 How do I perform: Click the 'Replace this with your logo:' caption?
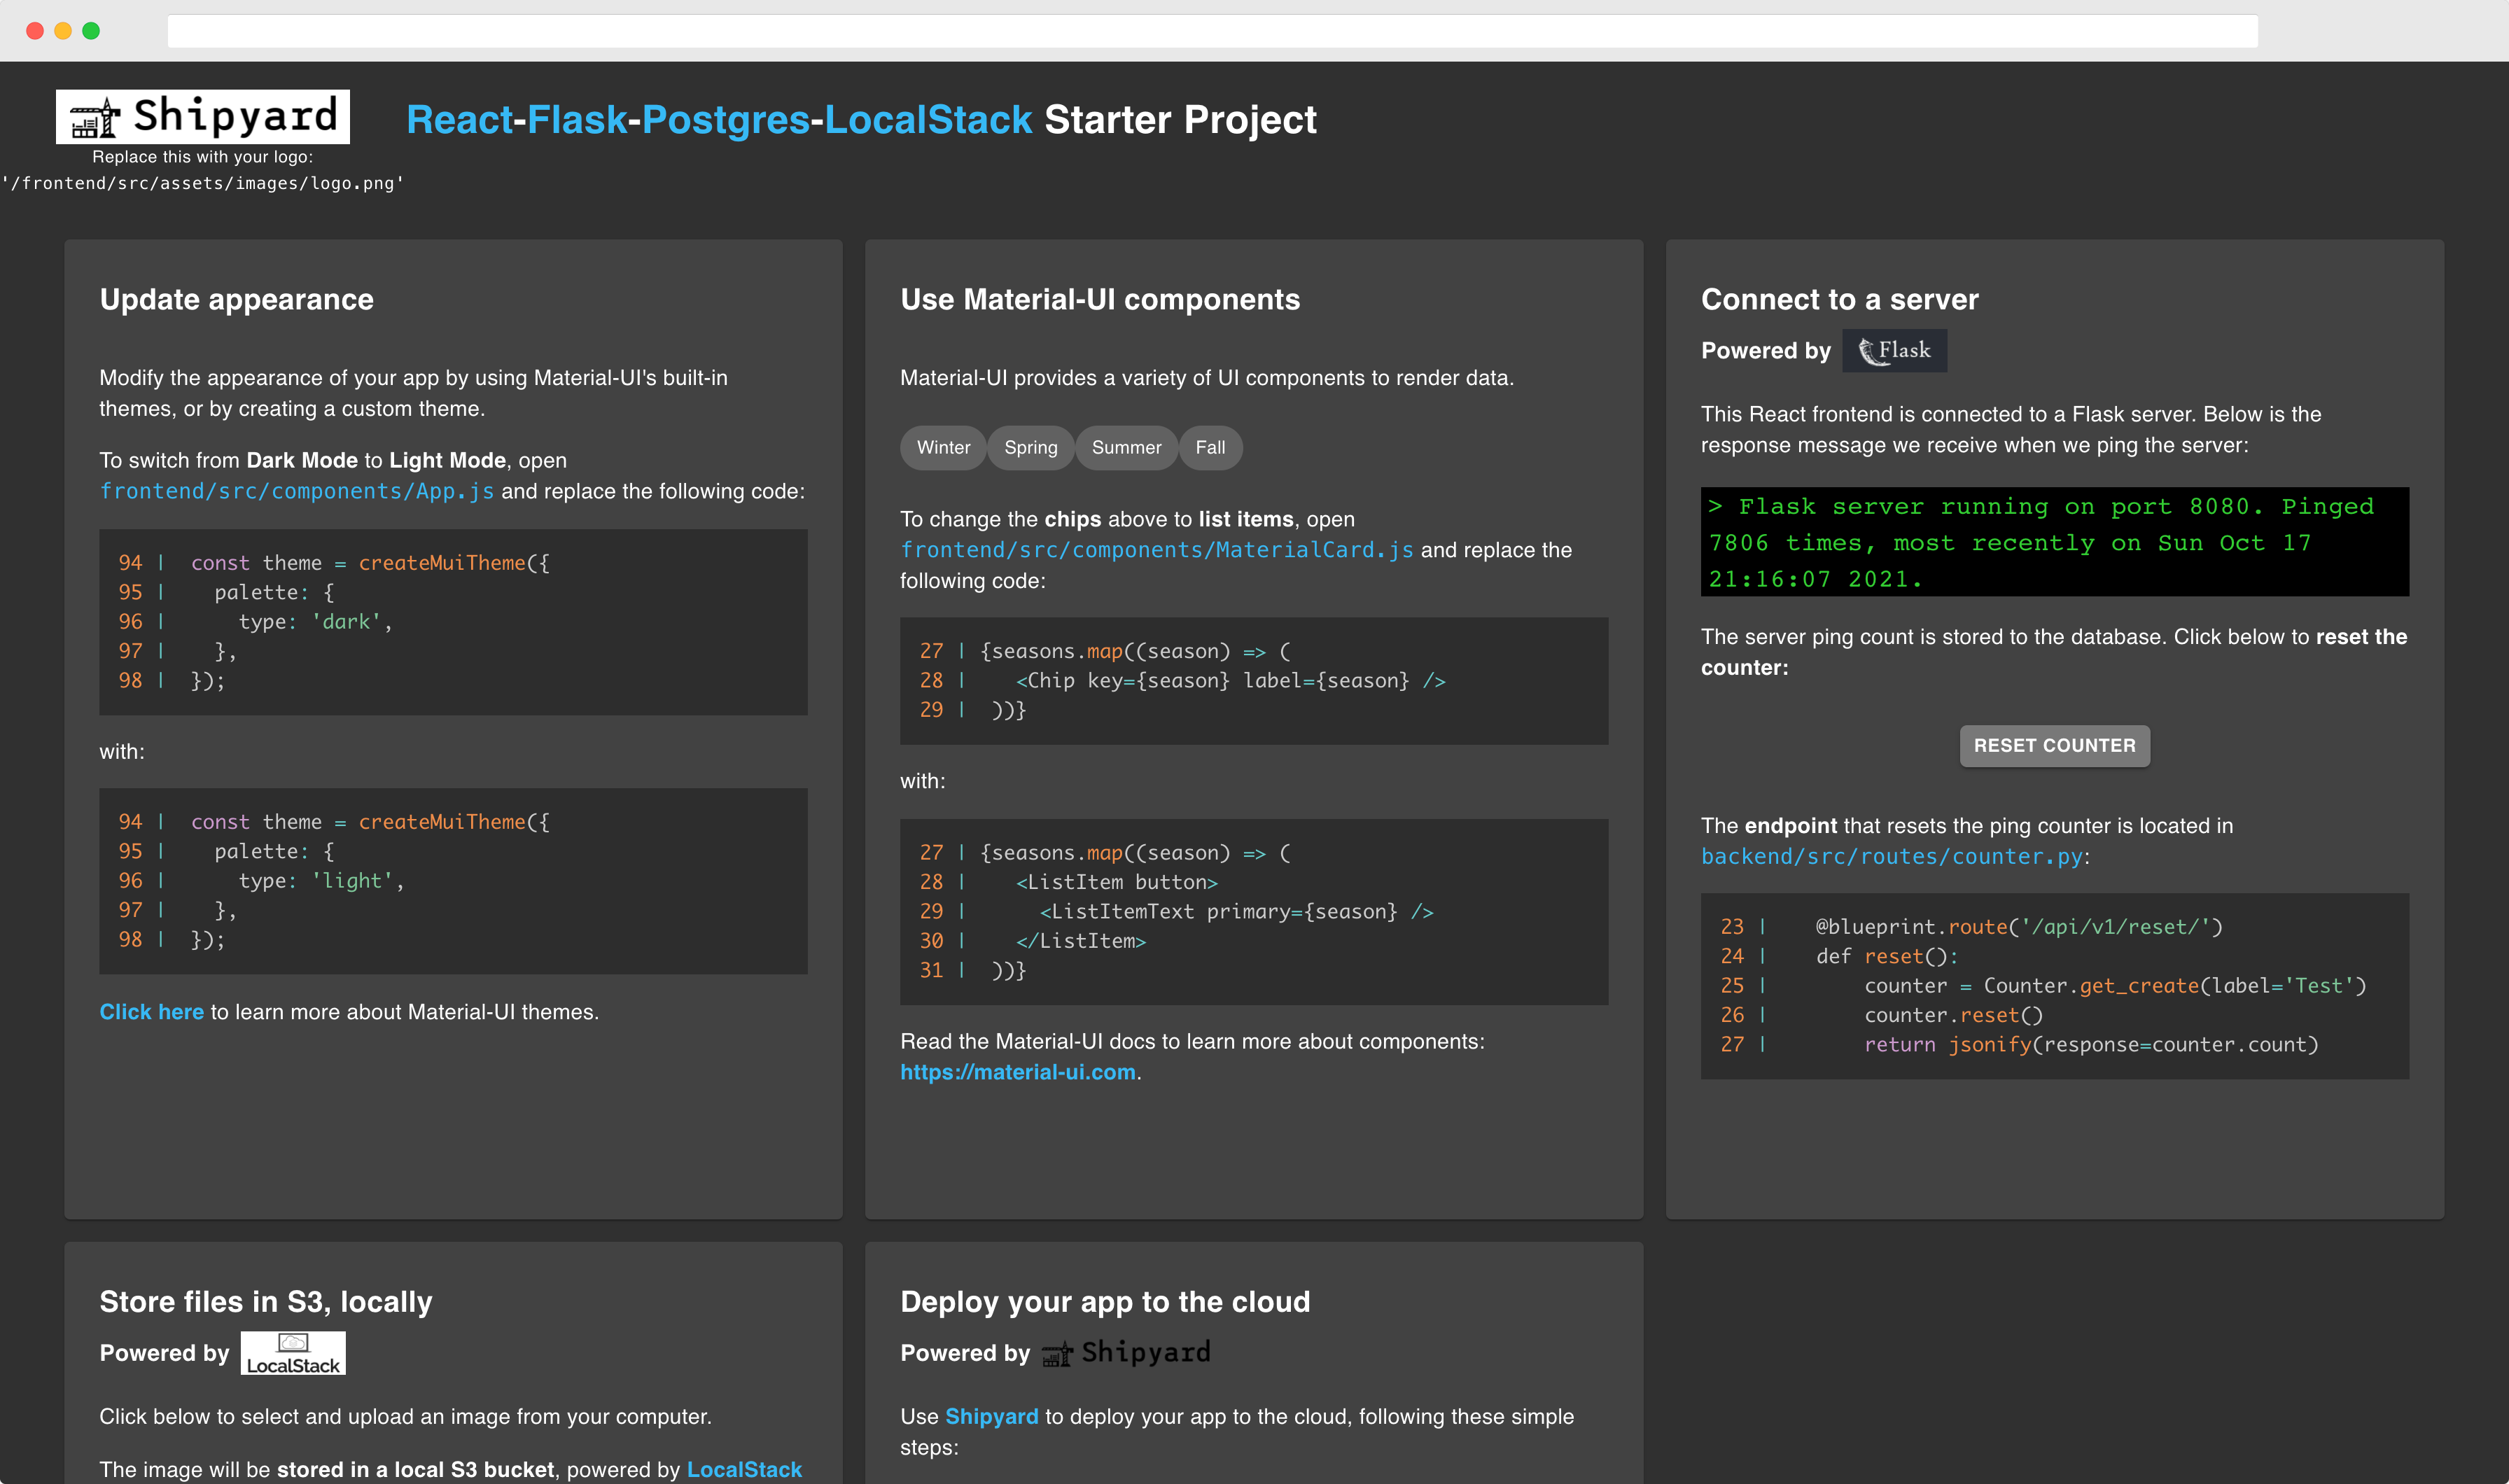click(x=203, y=157)
